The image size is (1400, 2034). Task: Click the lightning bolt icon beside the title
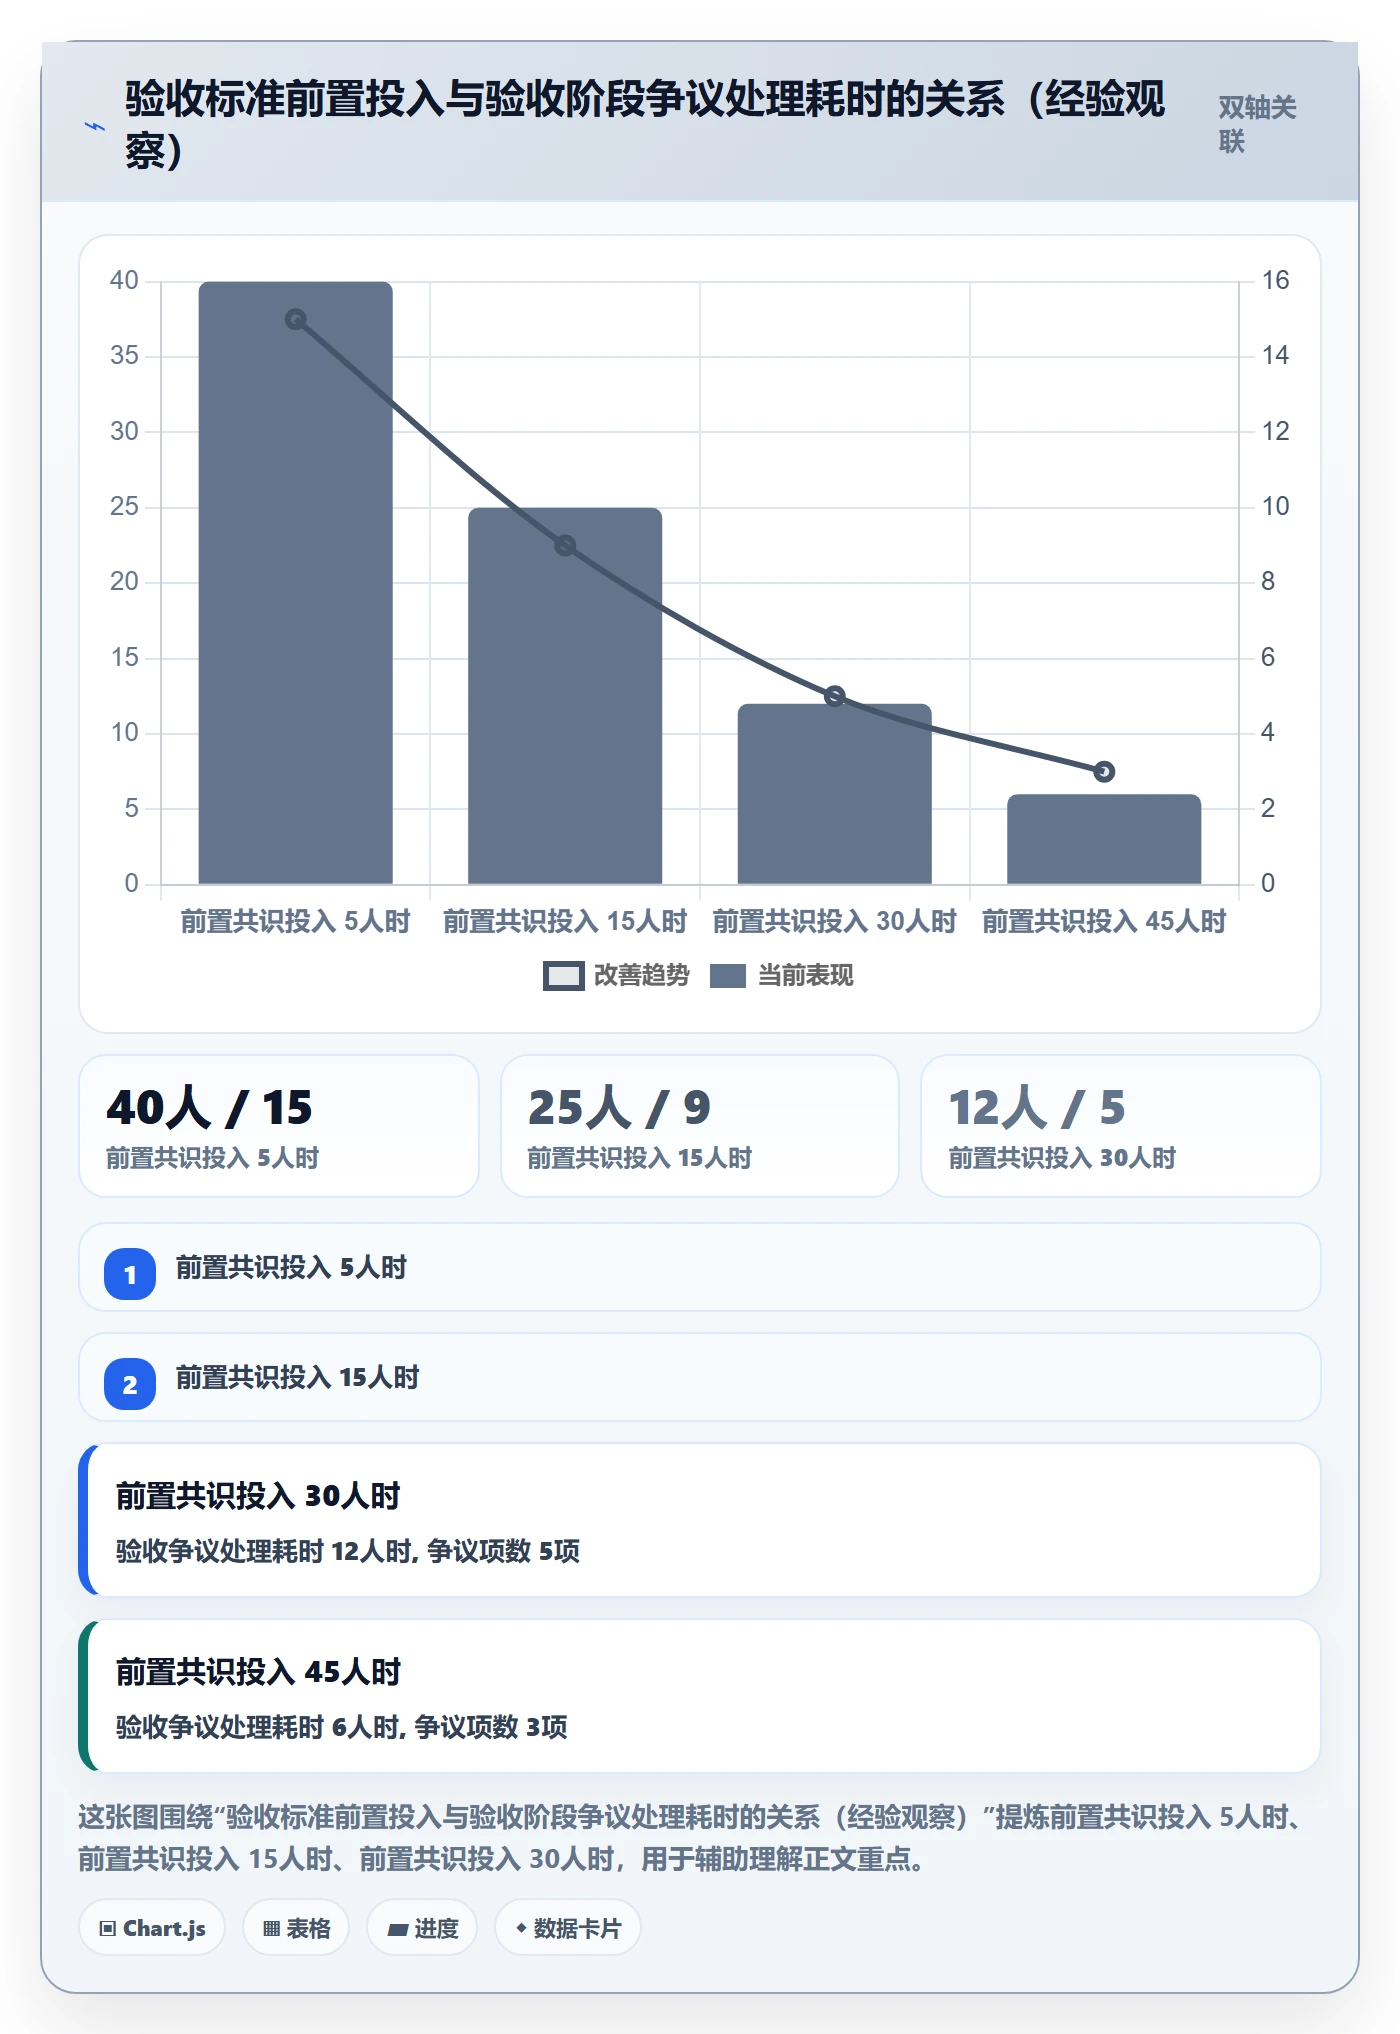coord(95,126)
